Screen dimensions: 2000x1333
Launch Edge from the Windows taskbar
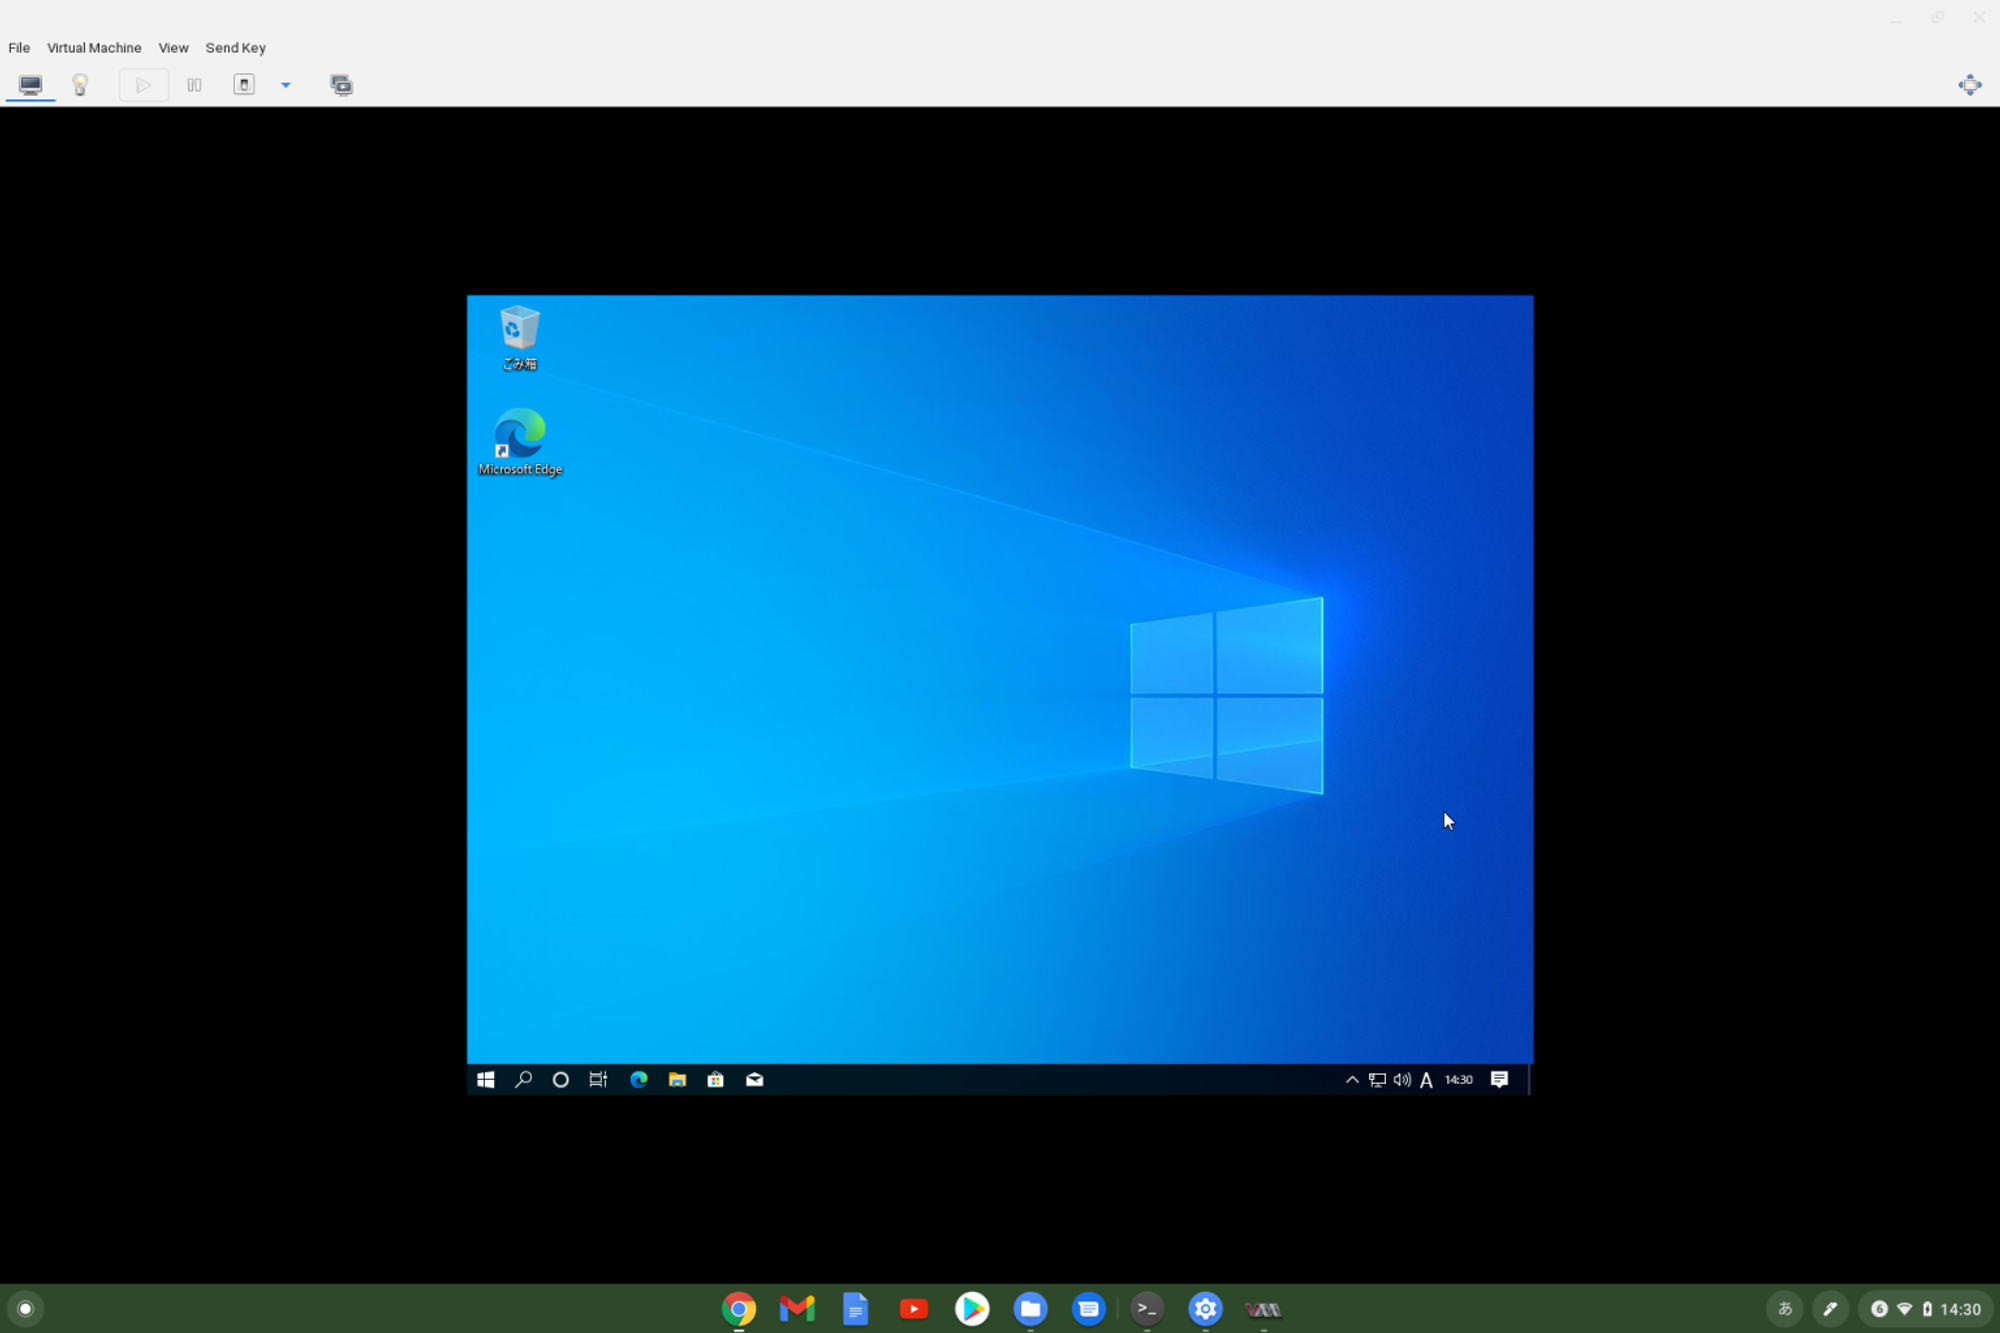point(638,1079)
